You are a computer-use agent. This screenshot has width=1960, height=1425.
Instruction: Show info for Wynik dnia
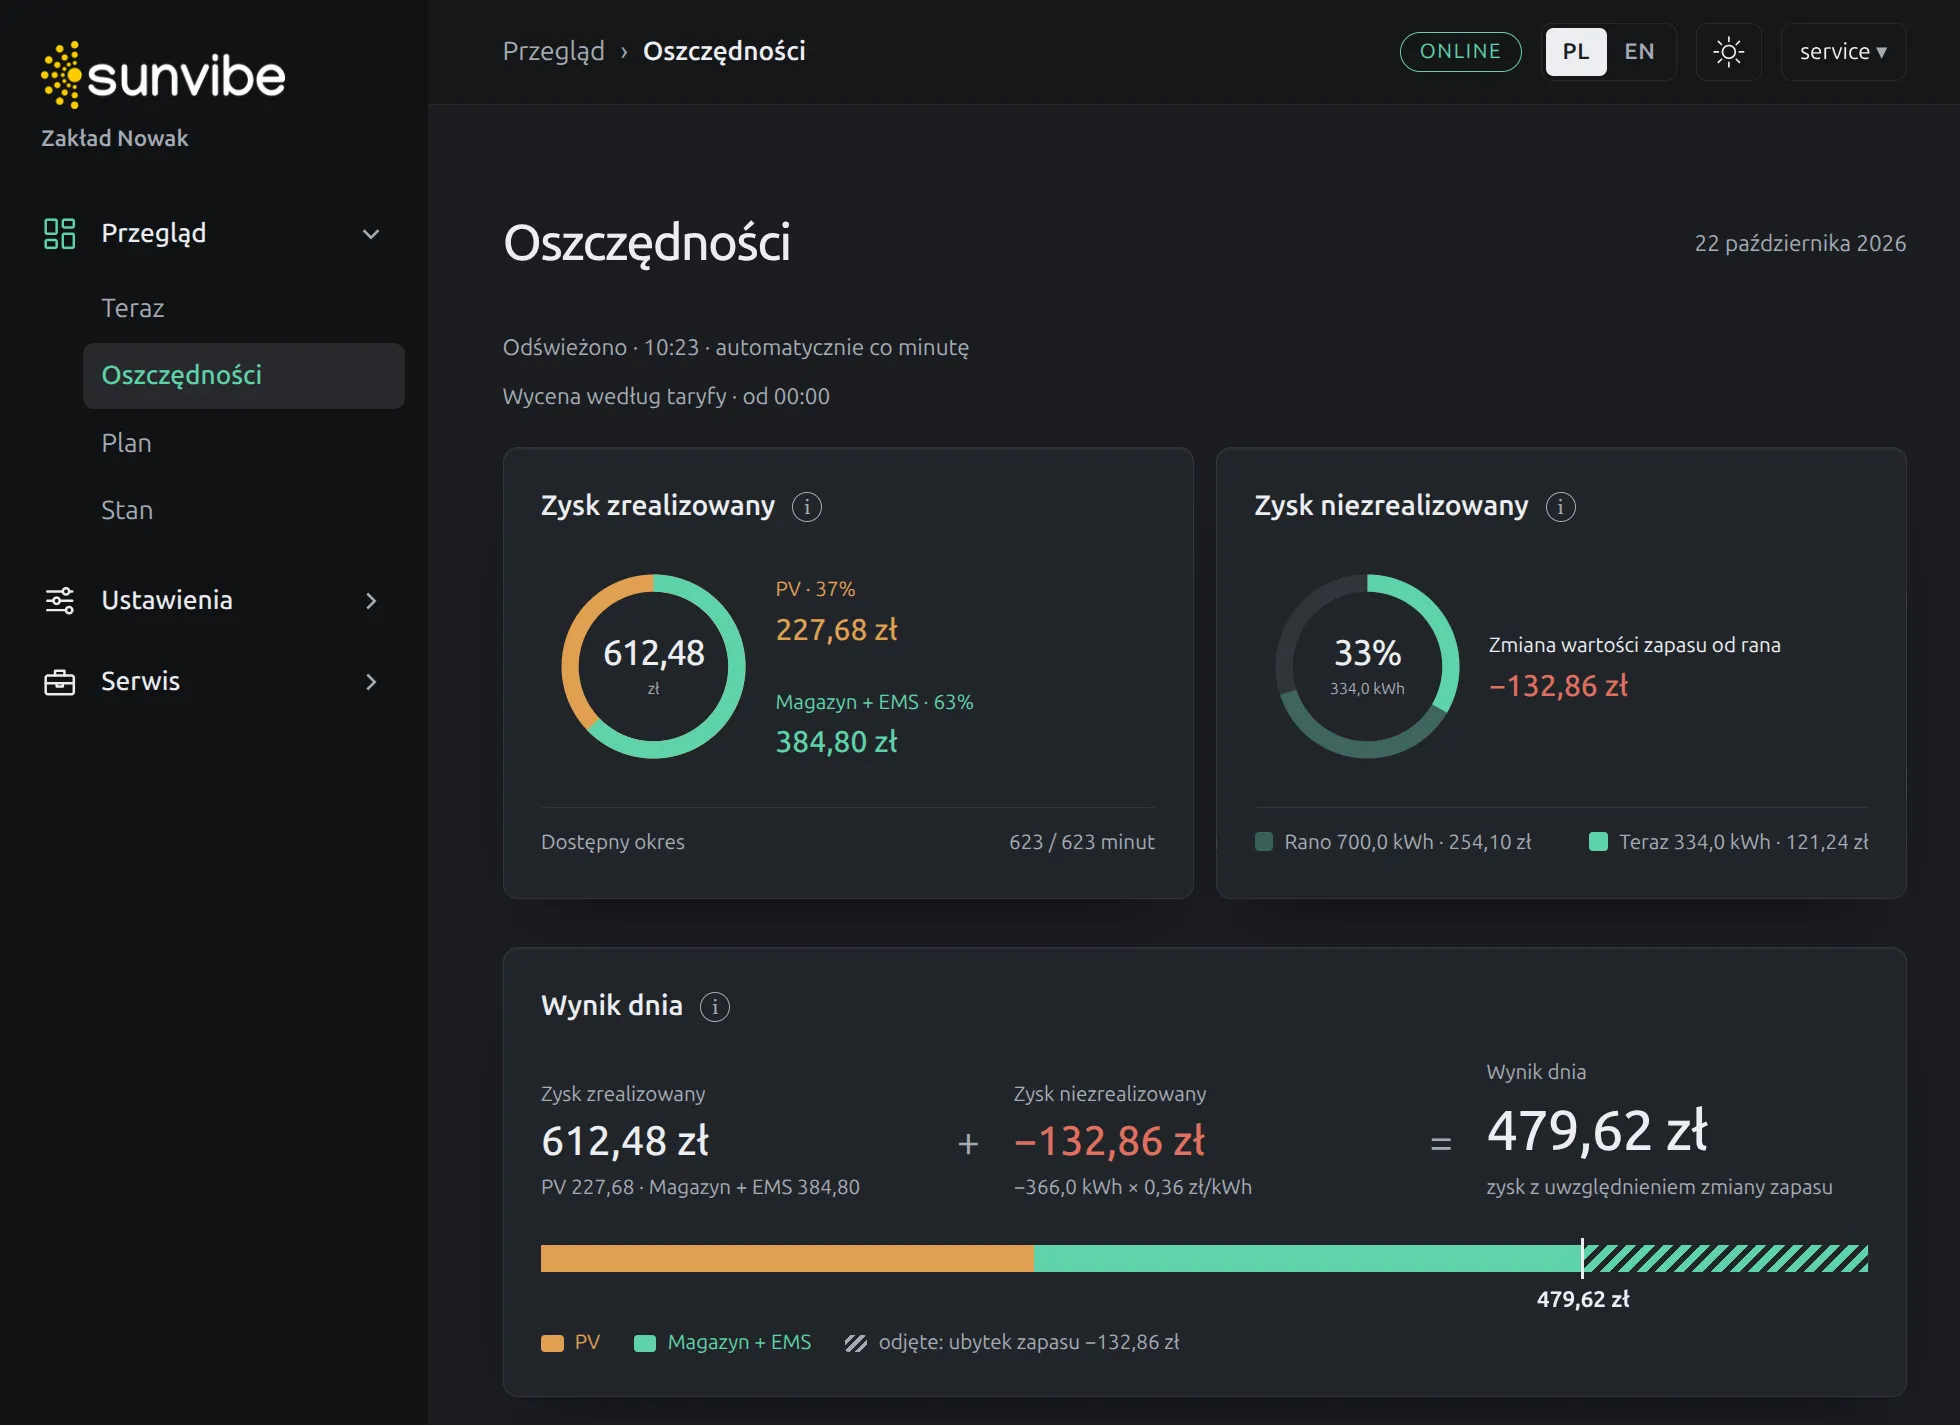coord(715,1006)
